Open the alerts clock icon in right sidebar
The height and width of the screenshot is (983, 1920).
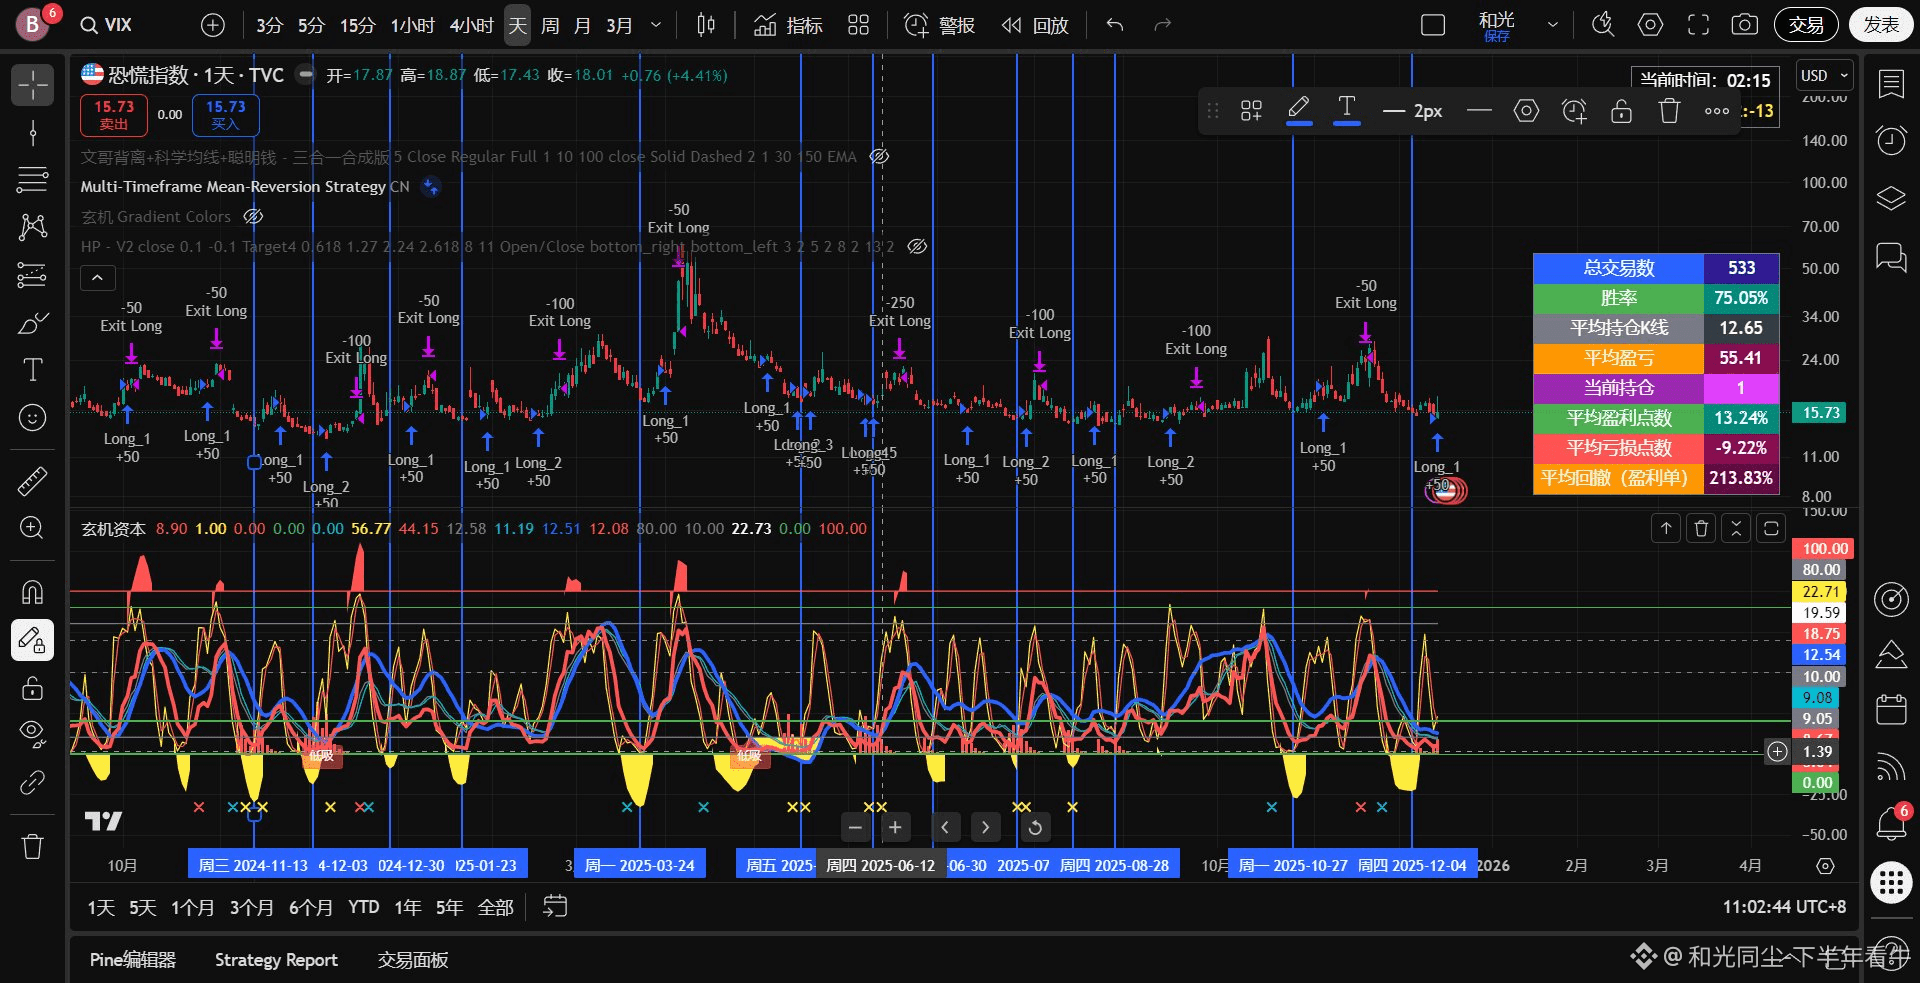pyautogui.click(x=1890, y=141)
